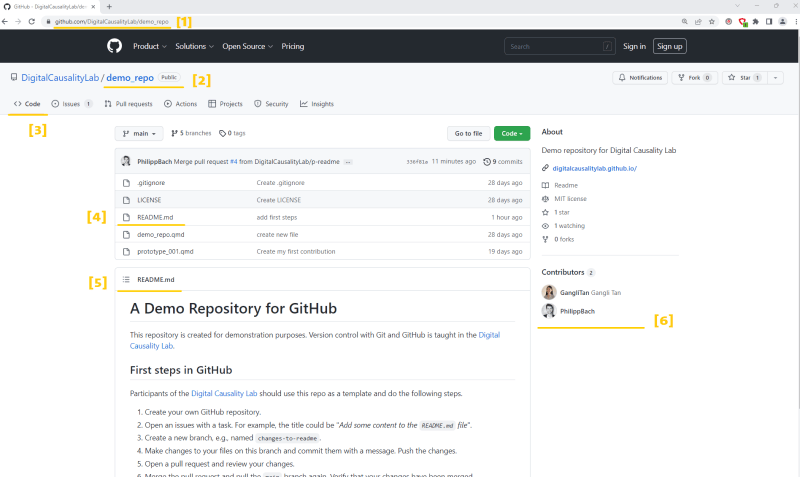Switch to the Issues tab

71,104
